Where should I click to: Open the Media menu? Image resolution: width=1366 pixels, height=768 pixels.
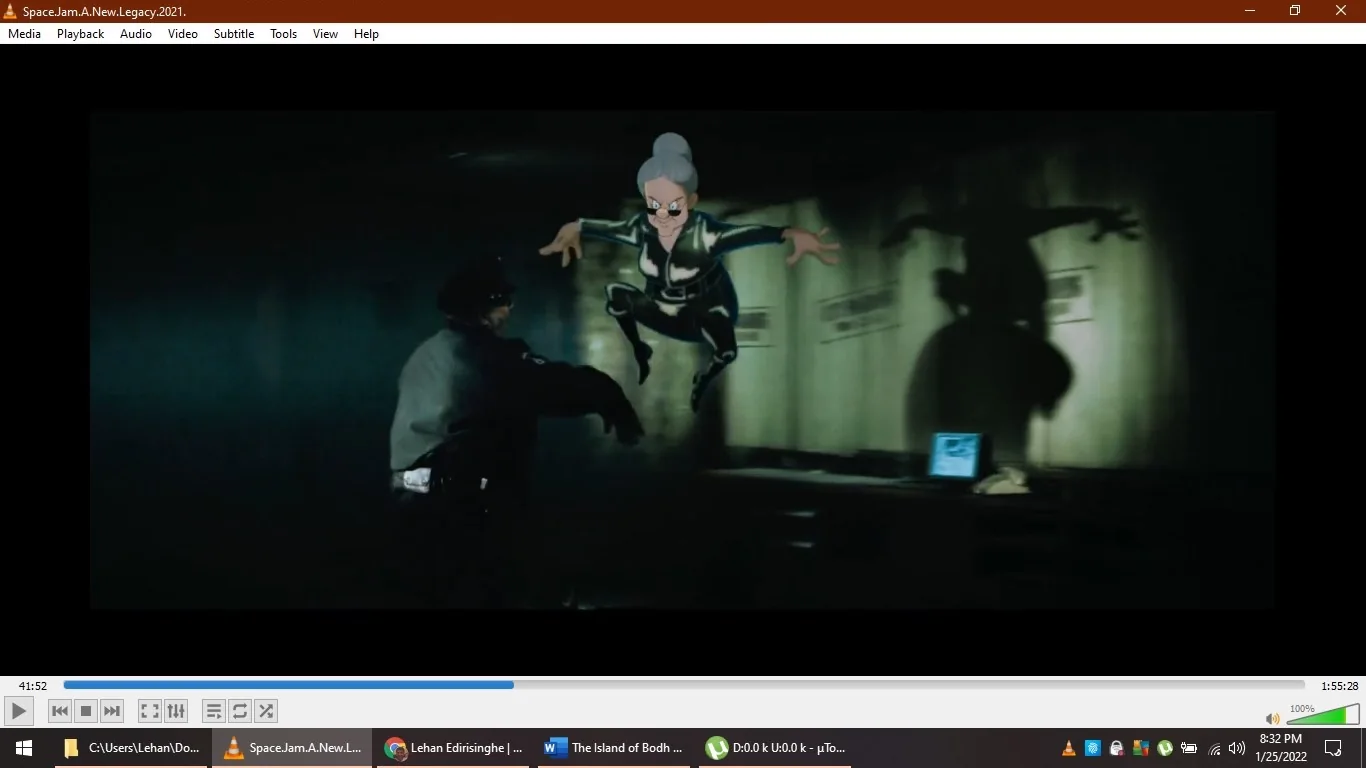pyautogui.click(x=25, y=34)
